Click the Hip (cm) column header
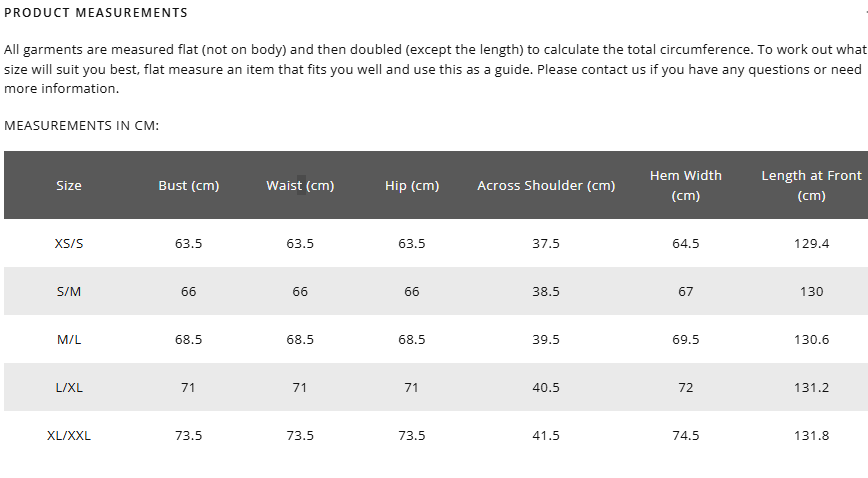 [412, 186]
